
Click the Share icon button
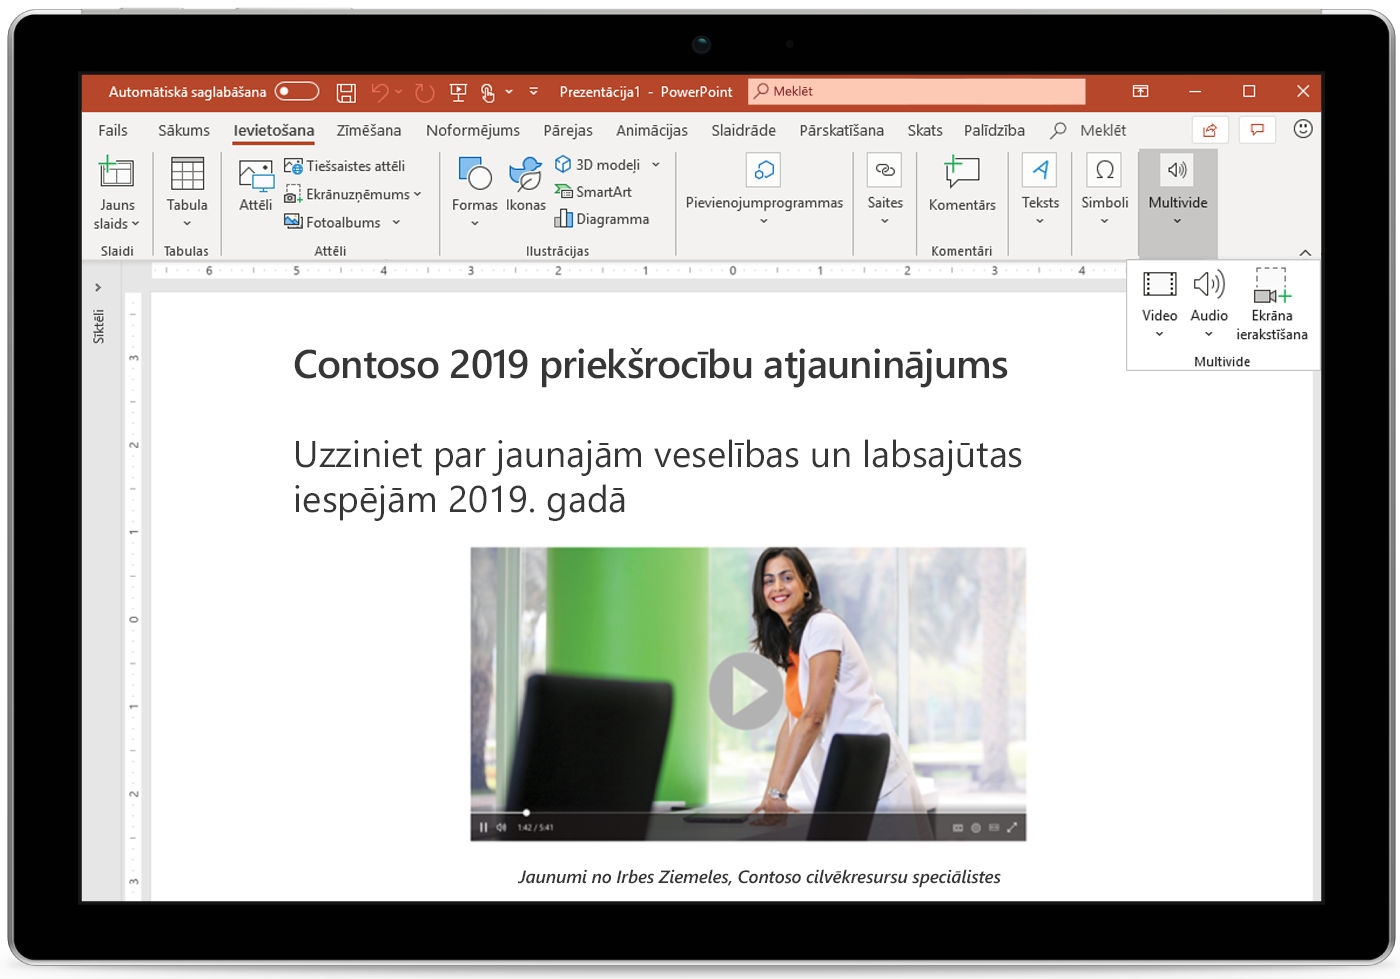[x=1210, y=130]
